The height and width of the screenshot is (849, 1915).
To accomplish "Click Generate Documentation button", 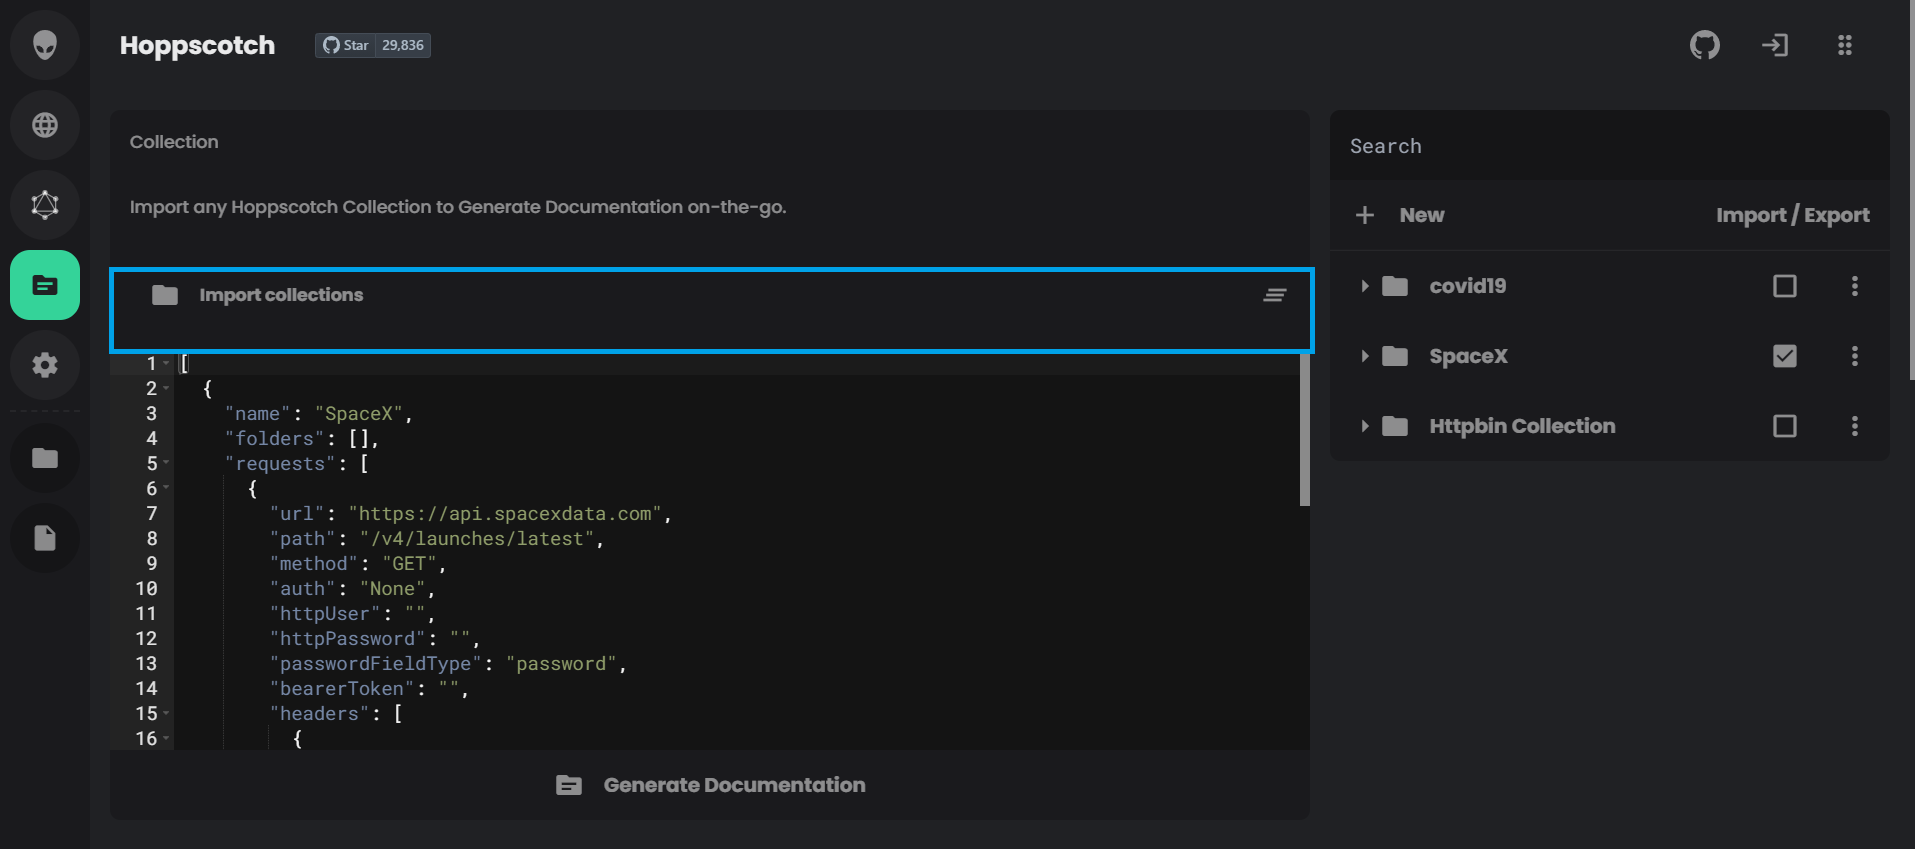I will (710, 785).
